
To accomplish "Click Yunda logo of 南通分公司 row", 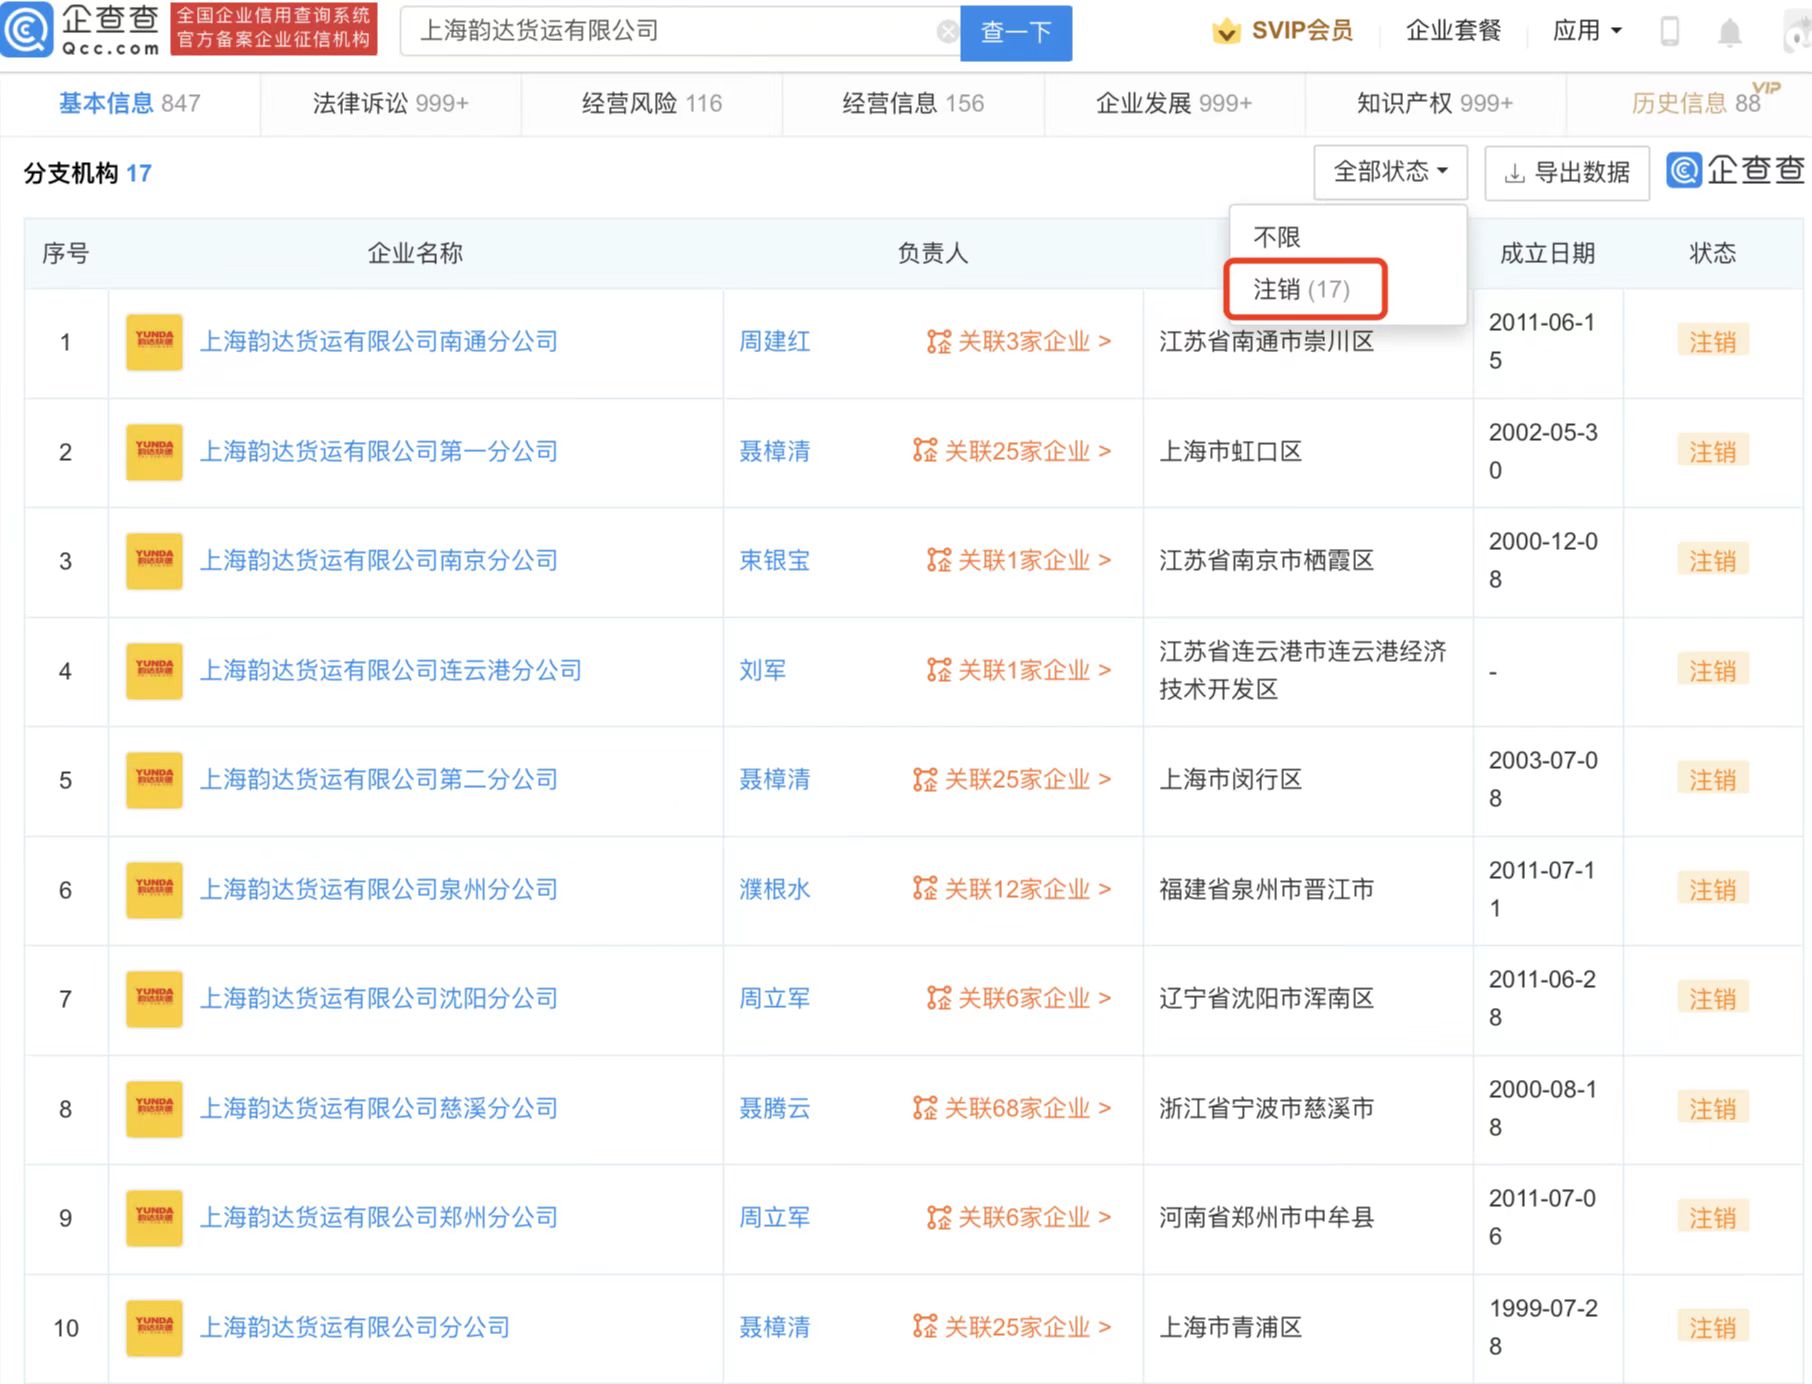I will (154, 342).
